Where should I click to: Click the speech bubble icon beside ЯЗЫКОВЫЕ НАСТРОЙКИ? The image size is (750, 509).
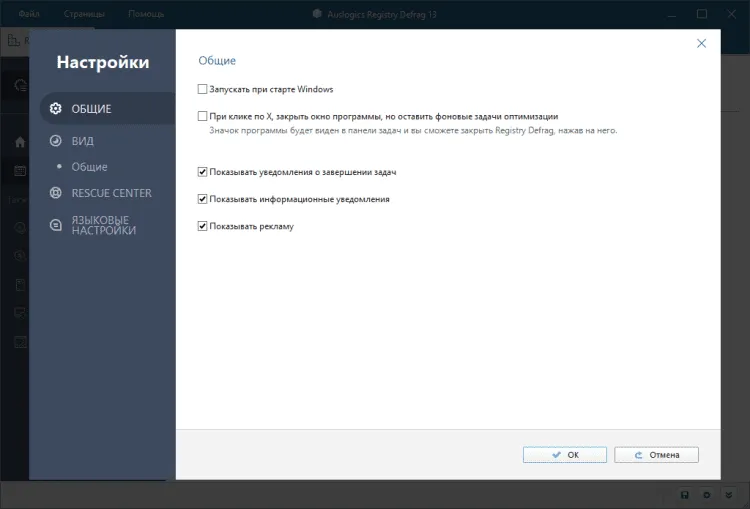click(55, 225)
